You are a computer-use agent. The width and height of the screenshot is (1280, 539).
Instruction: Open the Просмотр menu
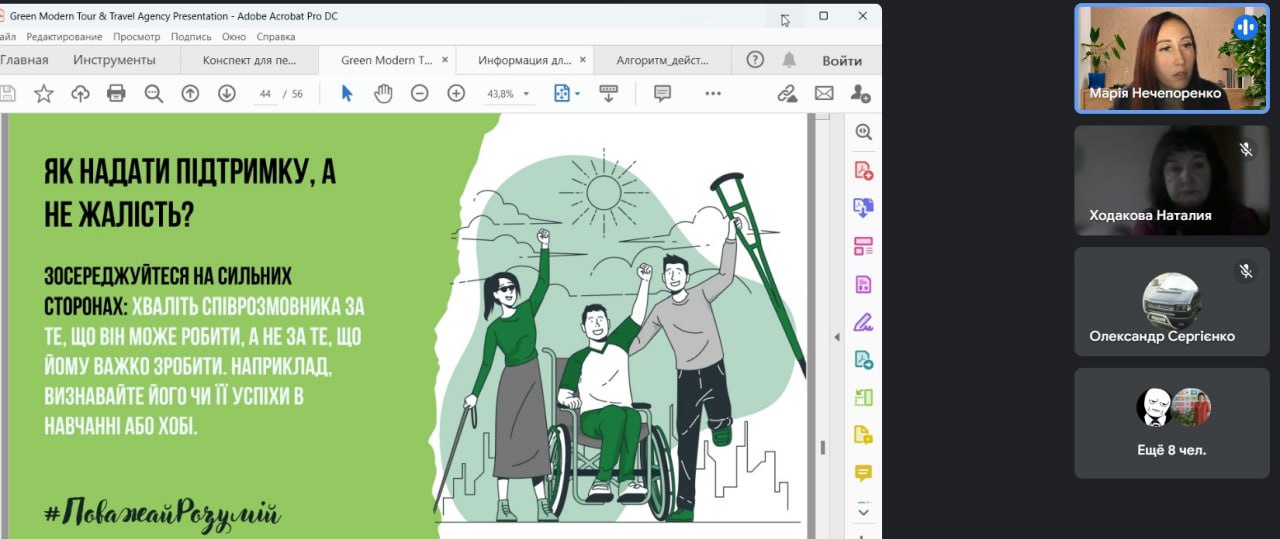[x=136, y=37]
